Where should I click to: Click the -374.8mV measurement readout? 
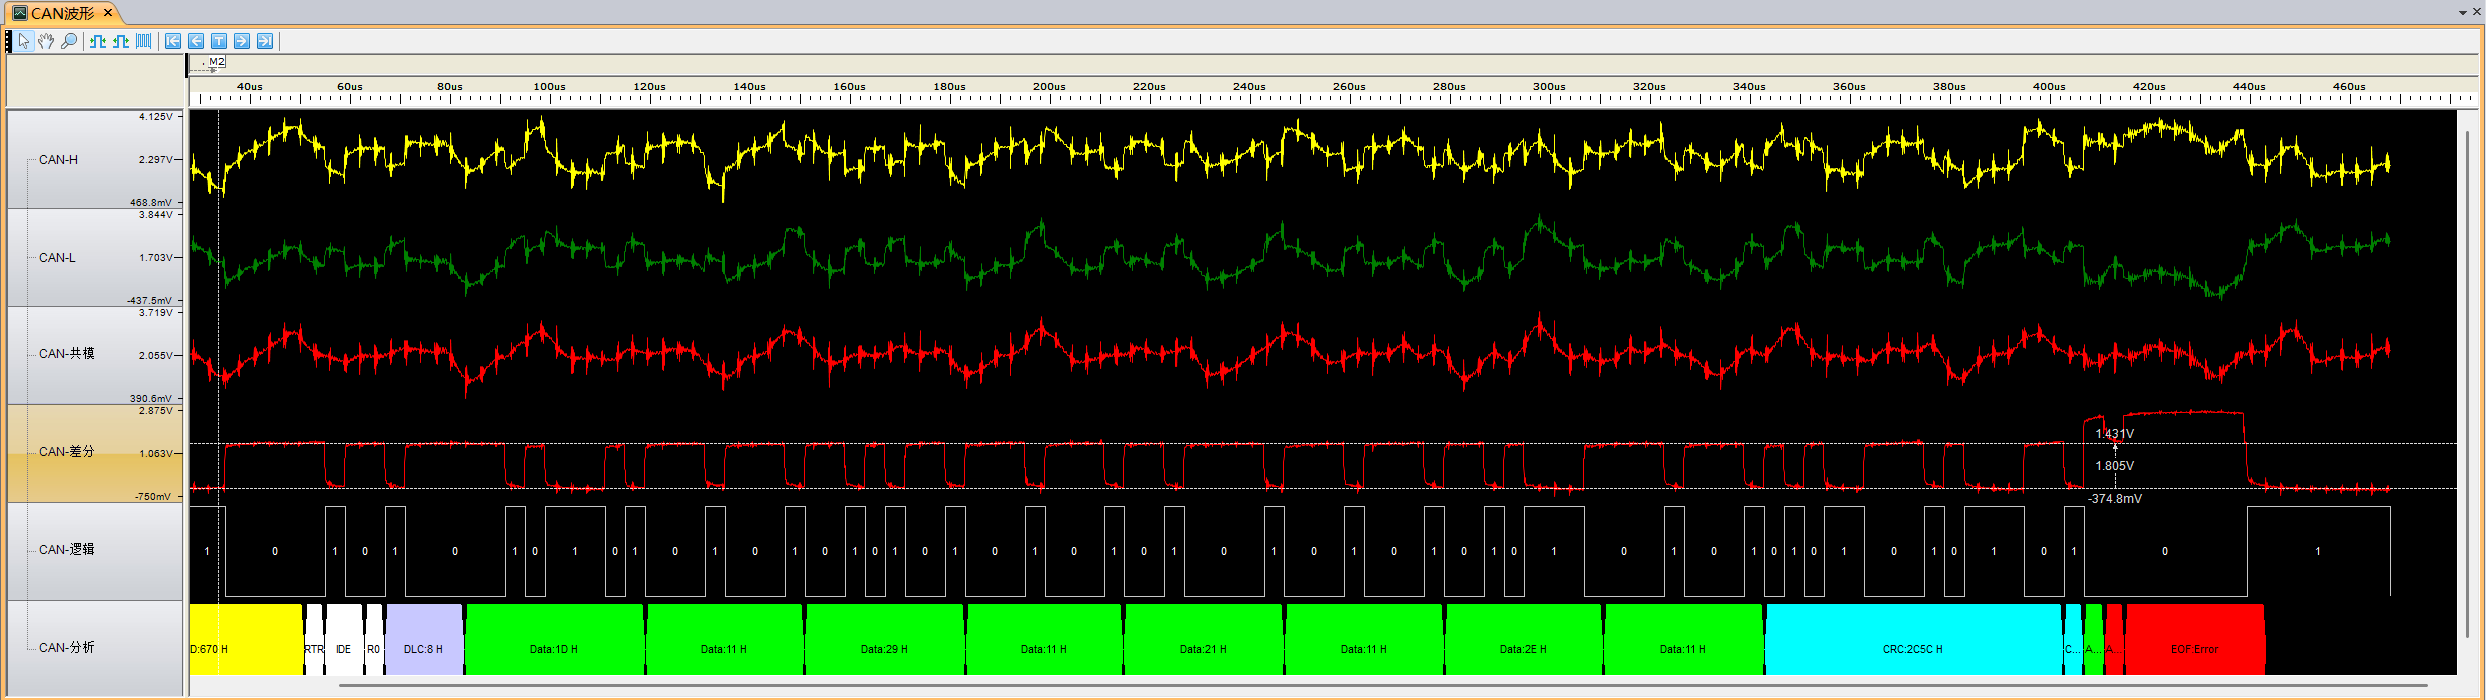[x=2115, y=499]
